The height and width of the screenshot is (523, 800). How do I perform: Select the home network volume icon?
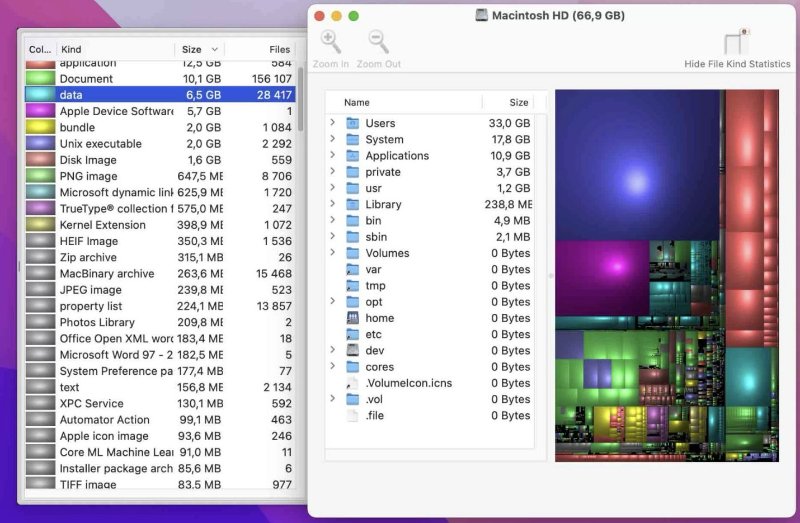point(353,318)
